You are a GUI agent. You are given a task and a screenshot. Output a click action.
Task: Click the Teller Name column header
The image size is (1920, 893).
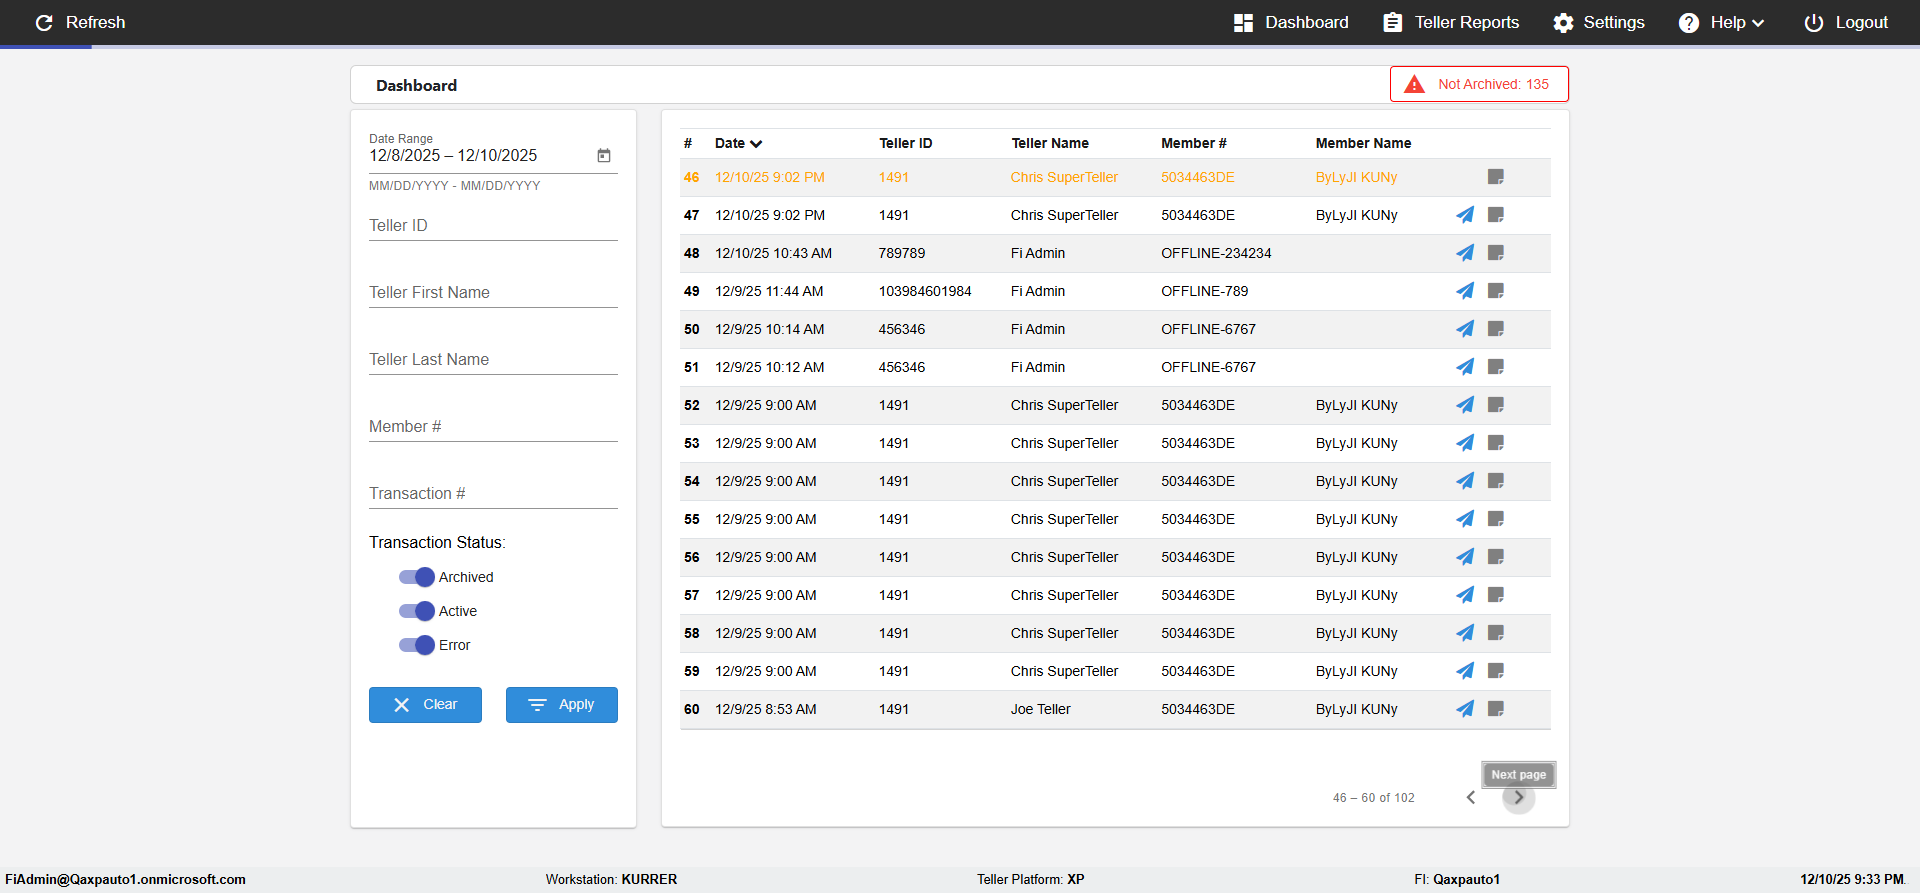pos(1050,143)
